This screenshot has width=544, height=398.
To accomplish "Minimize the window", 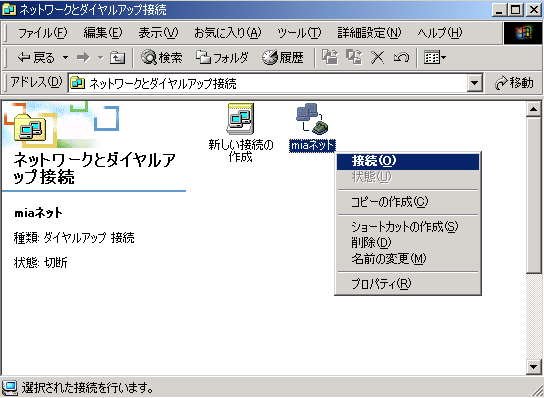I will click(500, 10).
